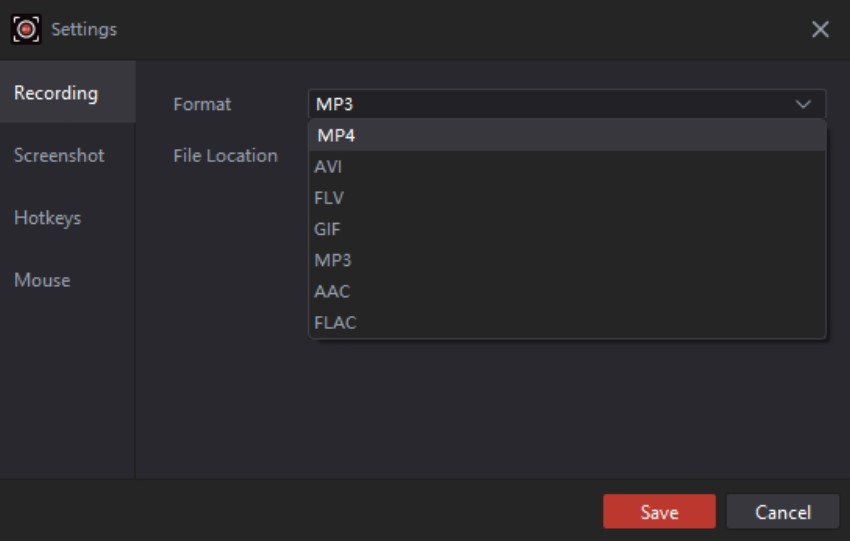Click the Settings title text in the header

click(x=84, y=29)
